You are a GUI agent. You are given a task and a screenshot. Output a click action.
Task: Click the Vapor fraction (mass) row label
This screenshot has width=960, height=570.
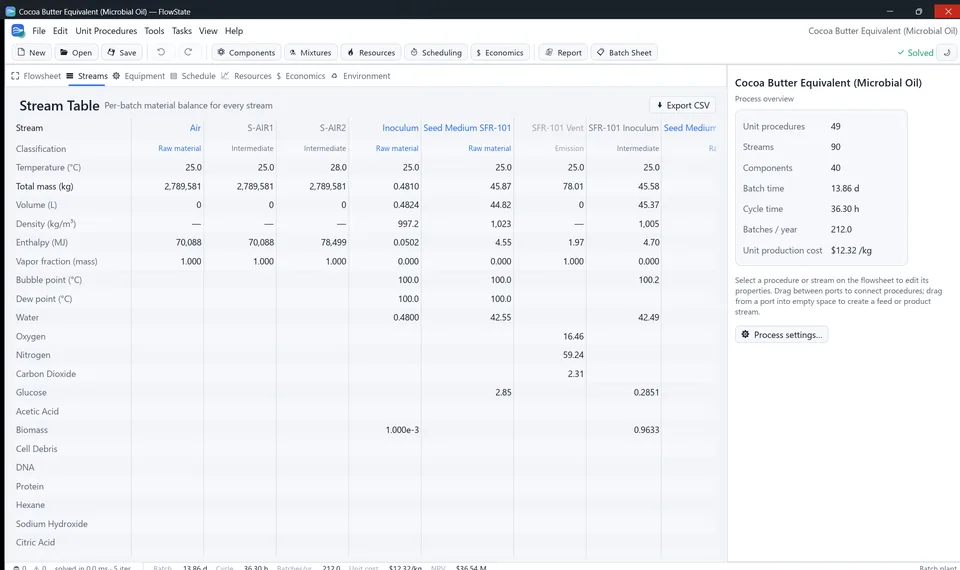click(56, 261)
